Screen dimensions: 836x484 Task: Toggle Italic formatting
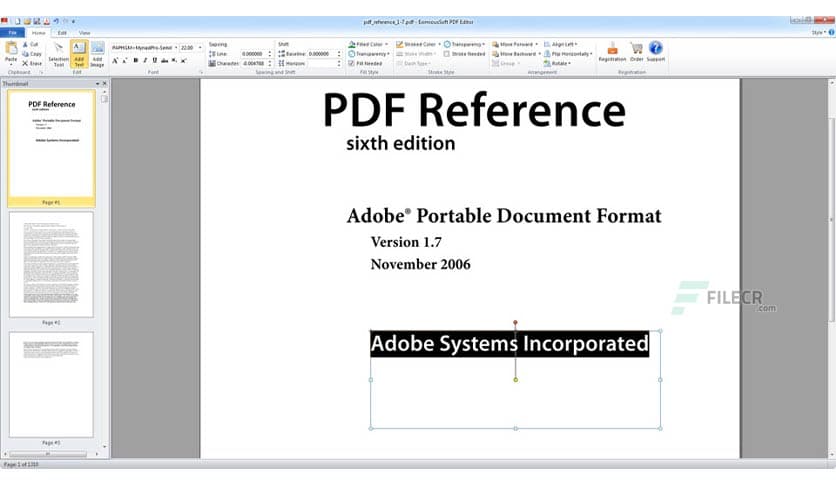(x=145, y=61)
